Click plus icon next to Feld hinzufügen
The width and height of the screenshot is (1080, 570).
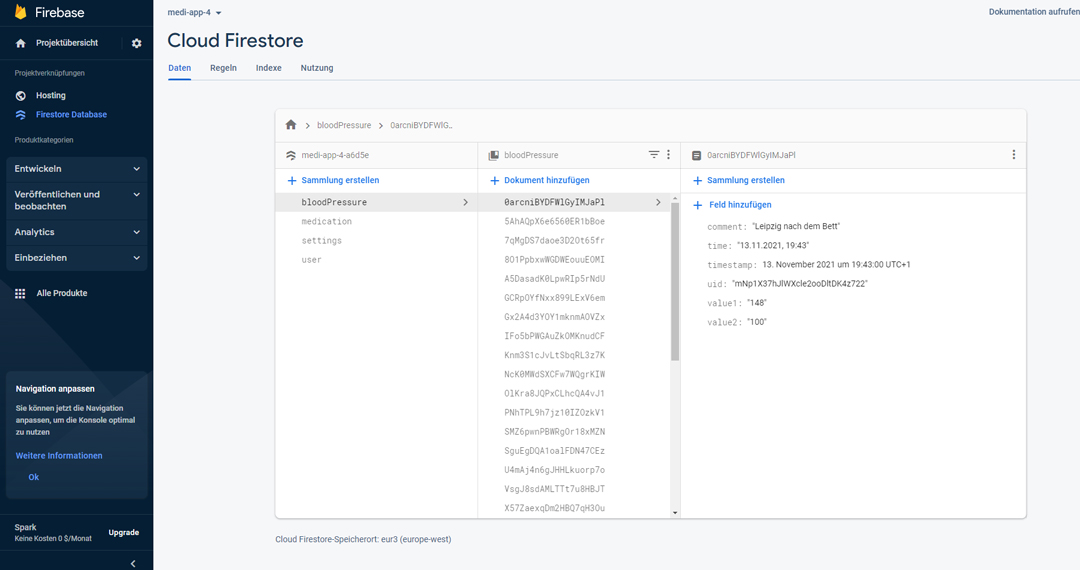[x=698, y=205]
